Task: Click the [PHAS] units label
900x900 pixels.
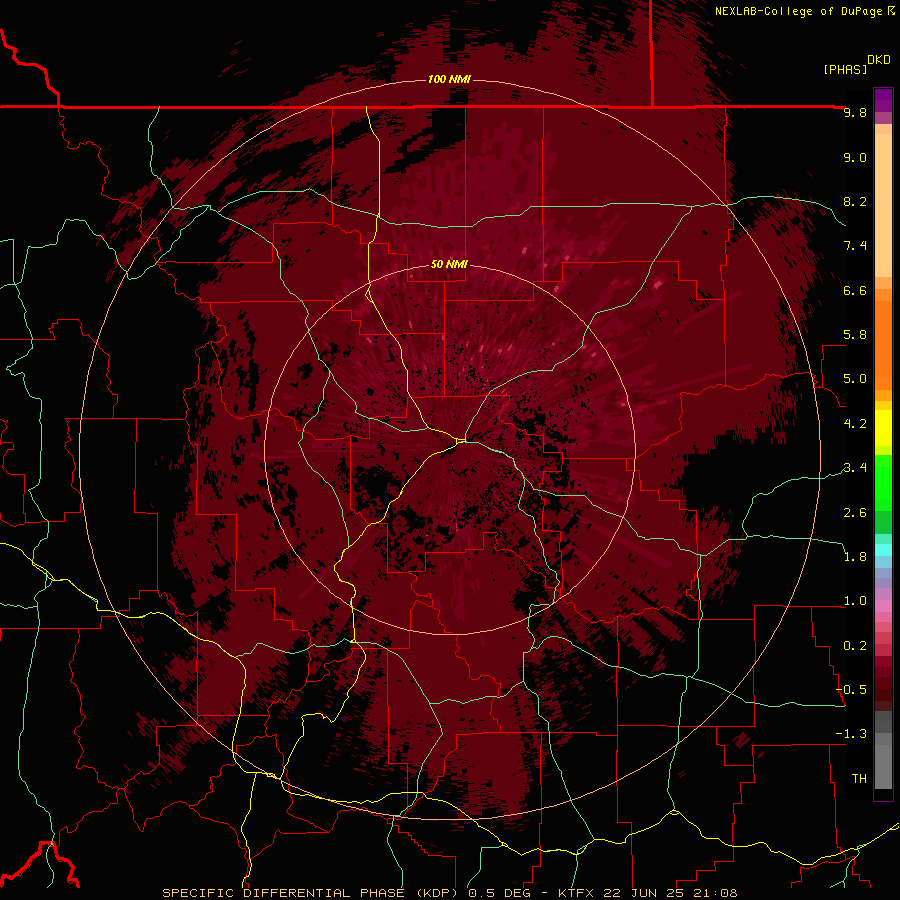Action: [845, 69]
